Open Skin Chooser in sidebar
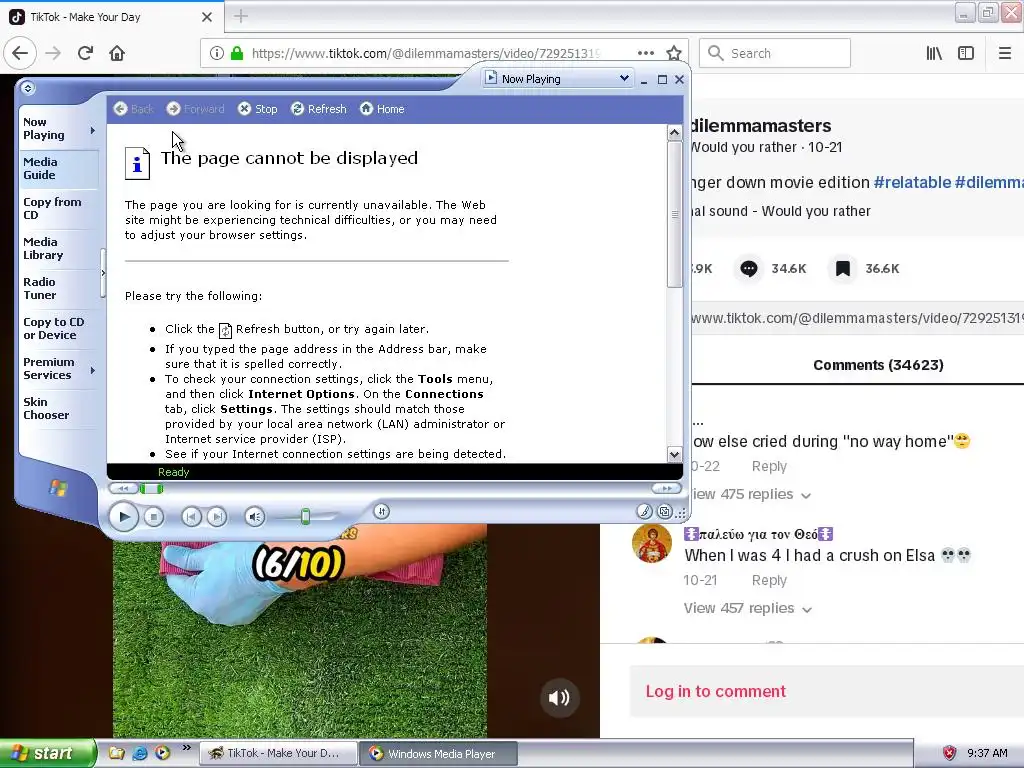This screenshot has height=768, width=1024. [x=59, y=408]
